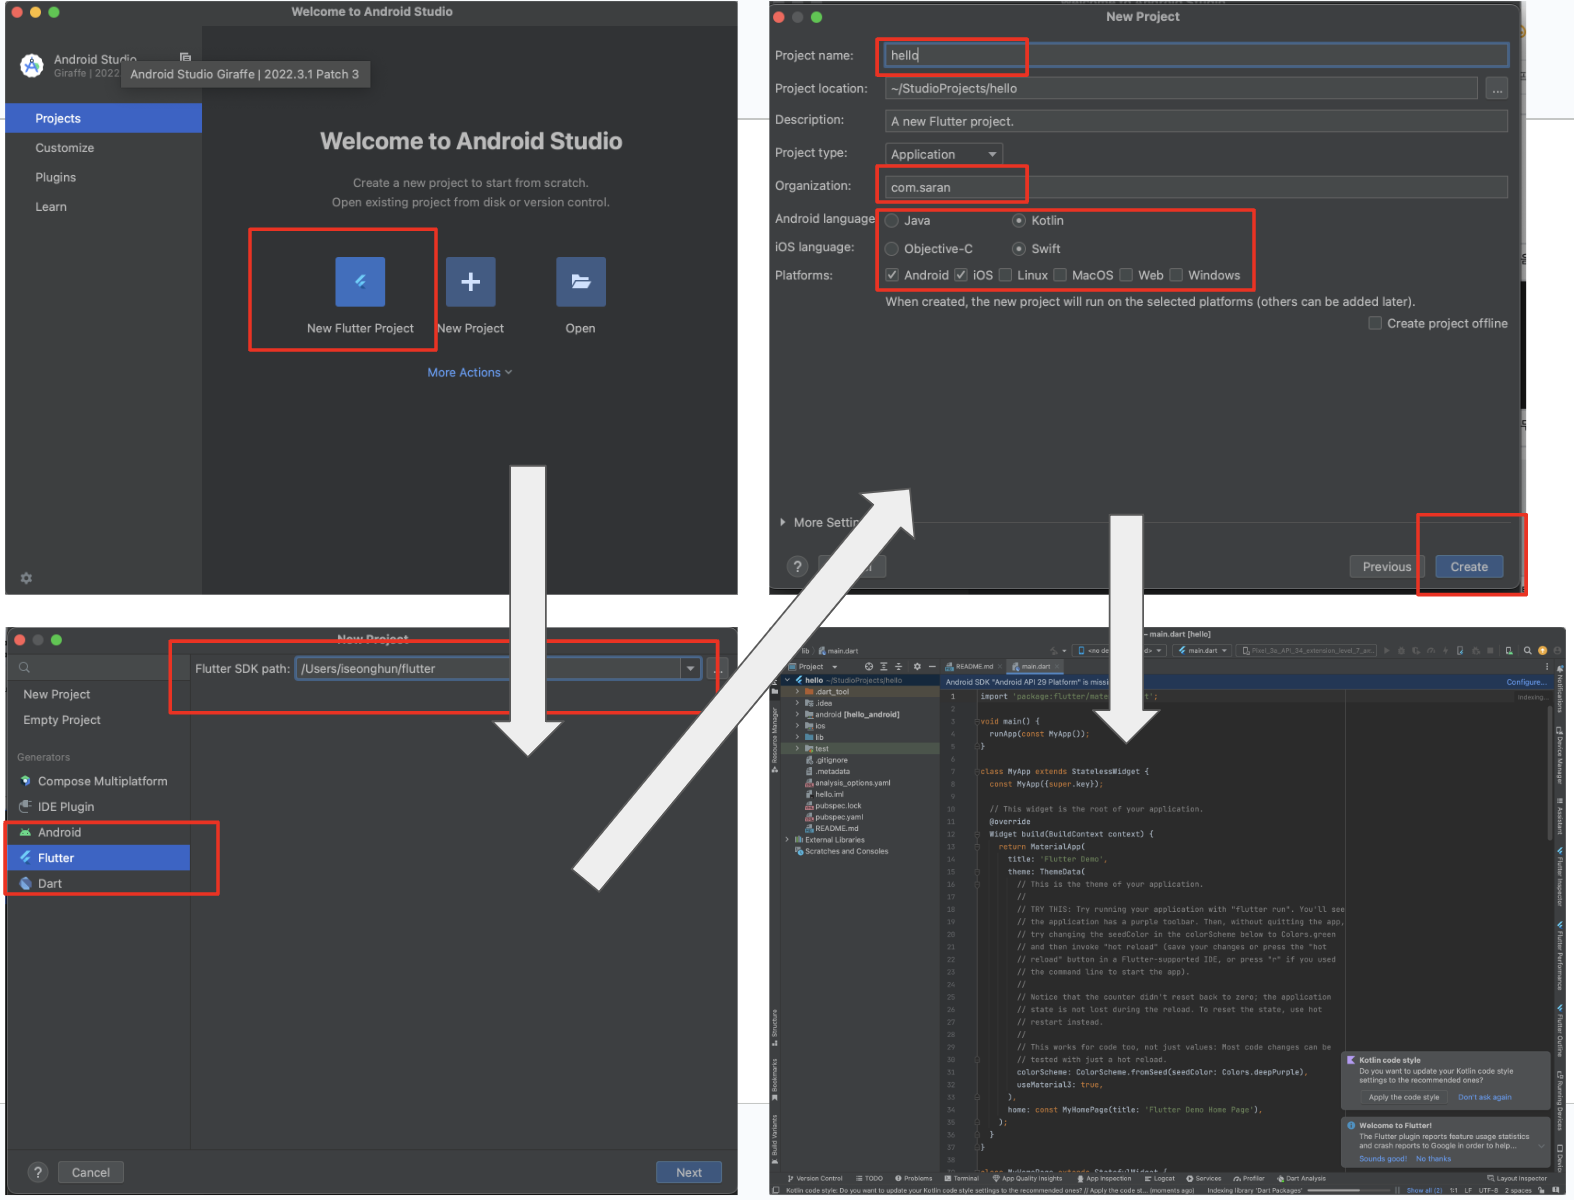
Task: Open the Project type Application dropdown
Action: [x=944, y=154]
